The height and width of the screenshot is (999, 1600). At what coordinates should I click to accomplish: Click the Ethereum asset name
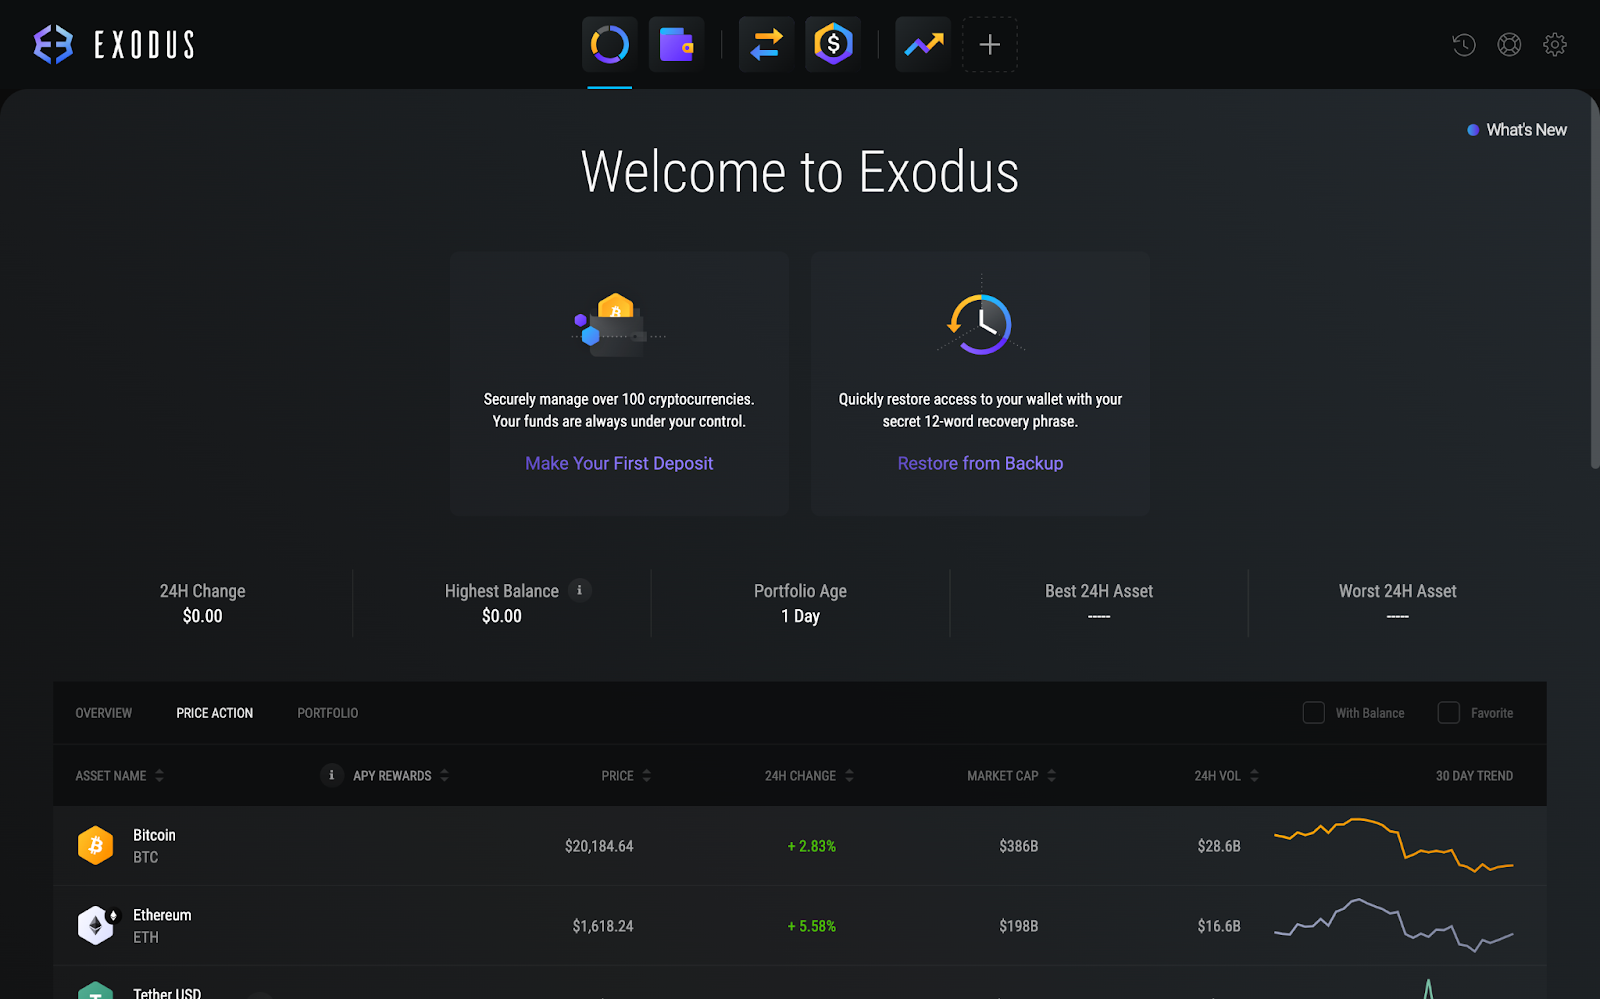[162, 915]
